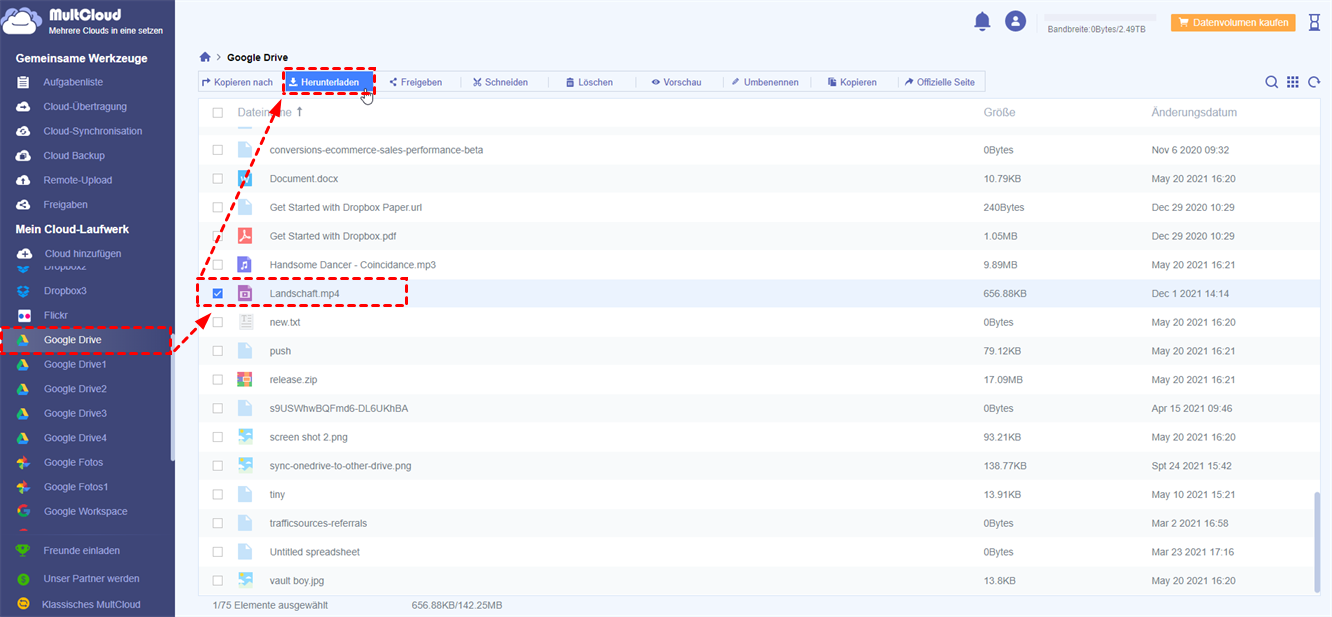Toggle the select-all checkbox in header
The width and height of the screenshot is (1332, 617).
(218, 113)
